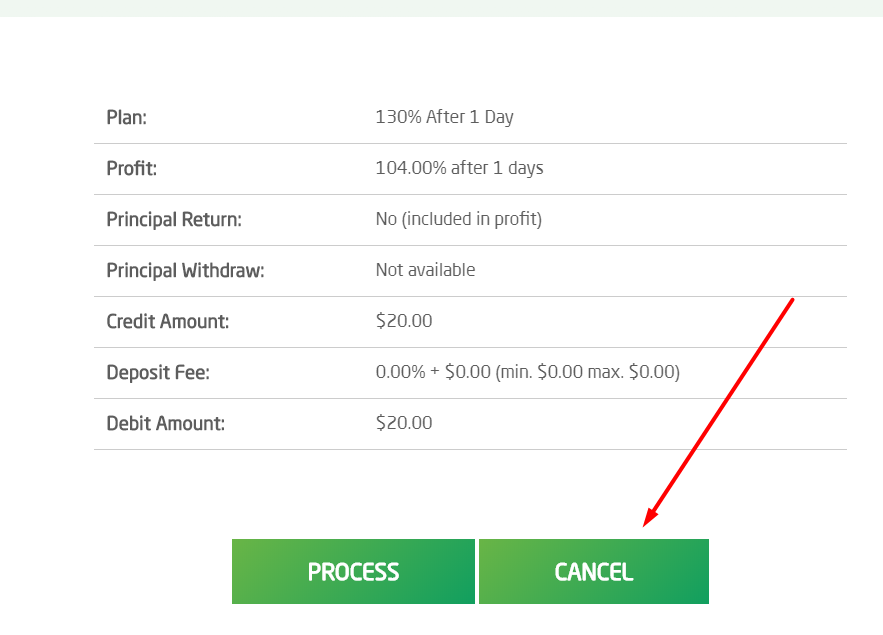Select the Principal Return label
883x635 pixels.
coord(174,220)
